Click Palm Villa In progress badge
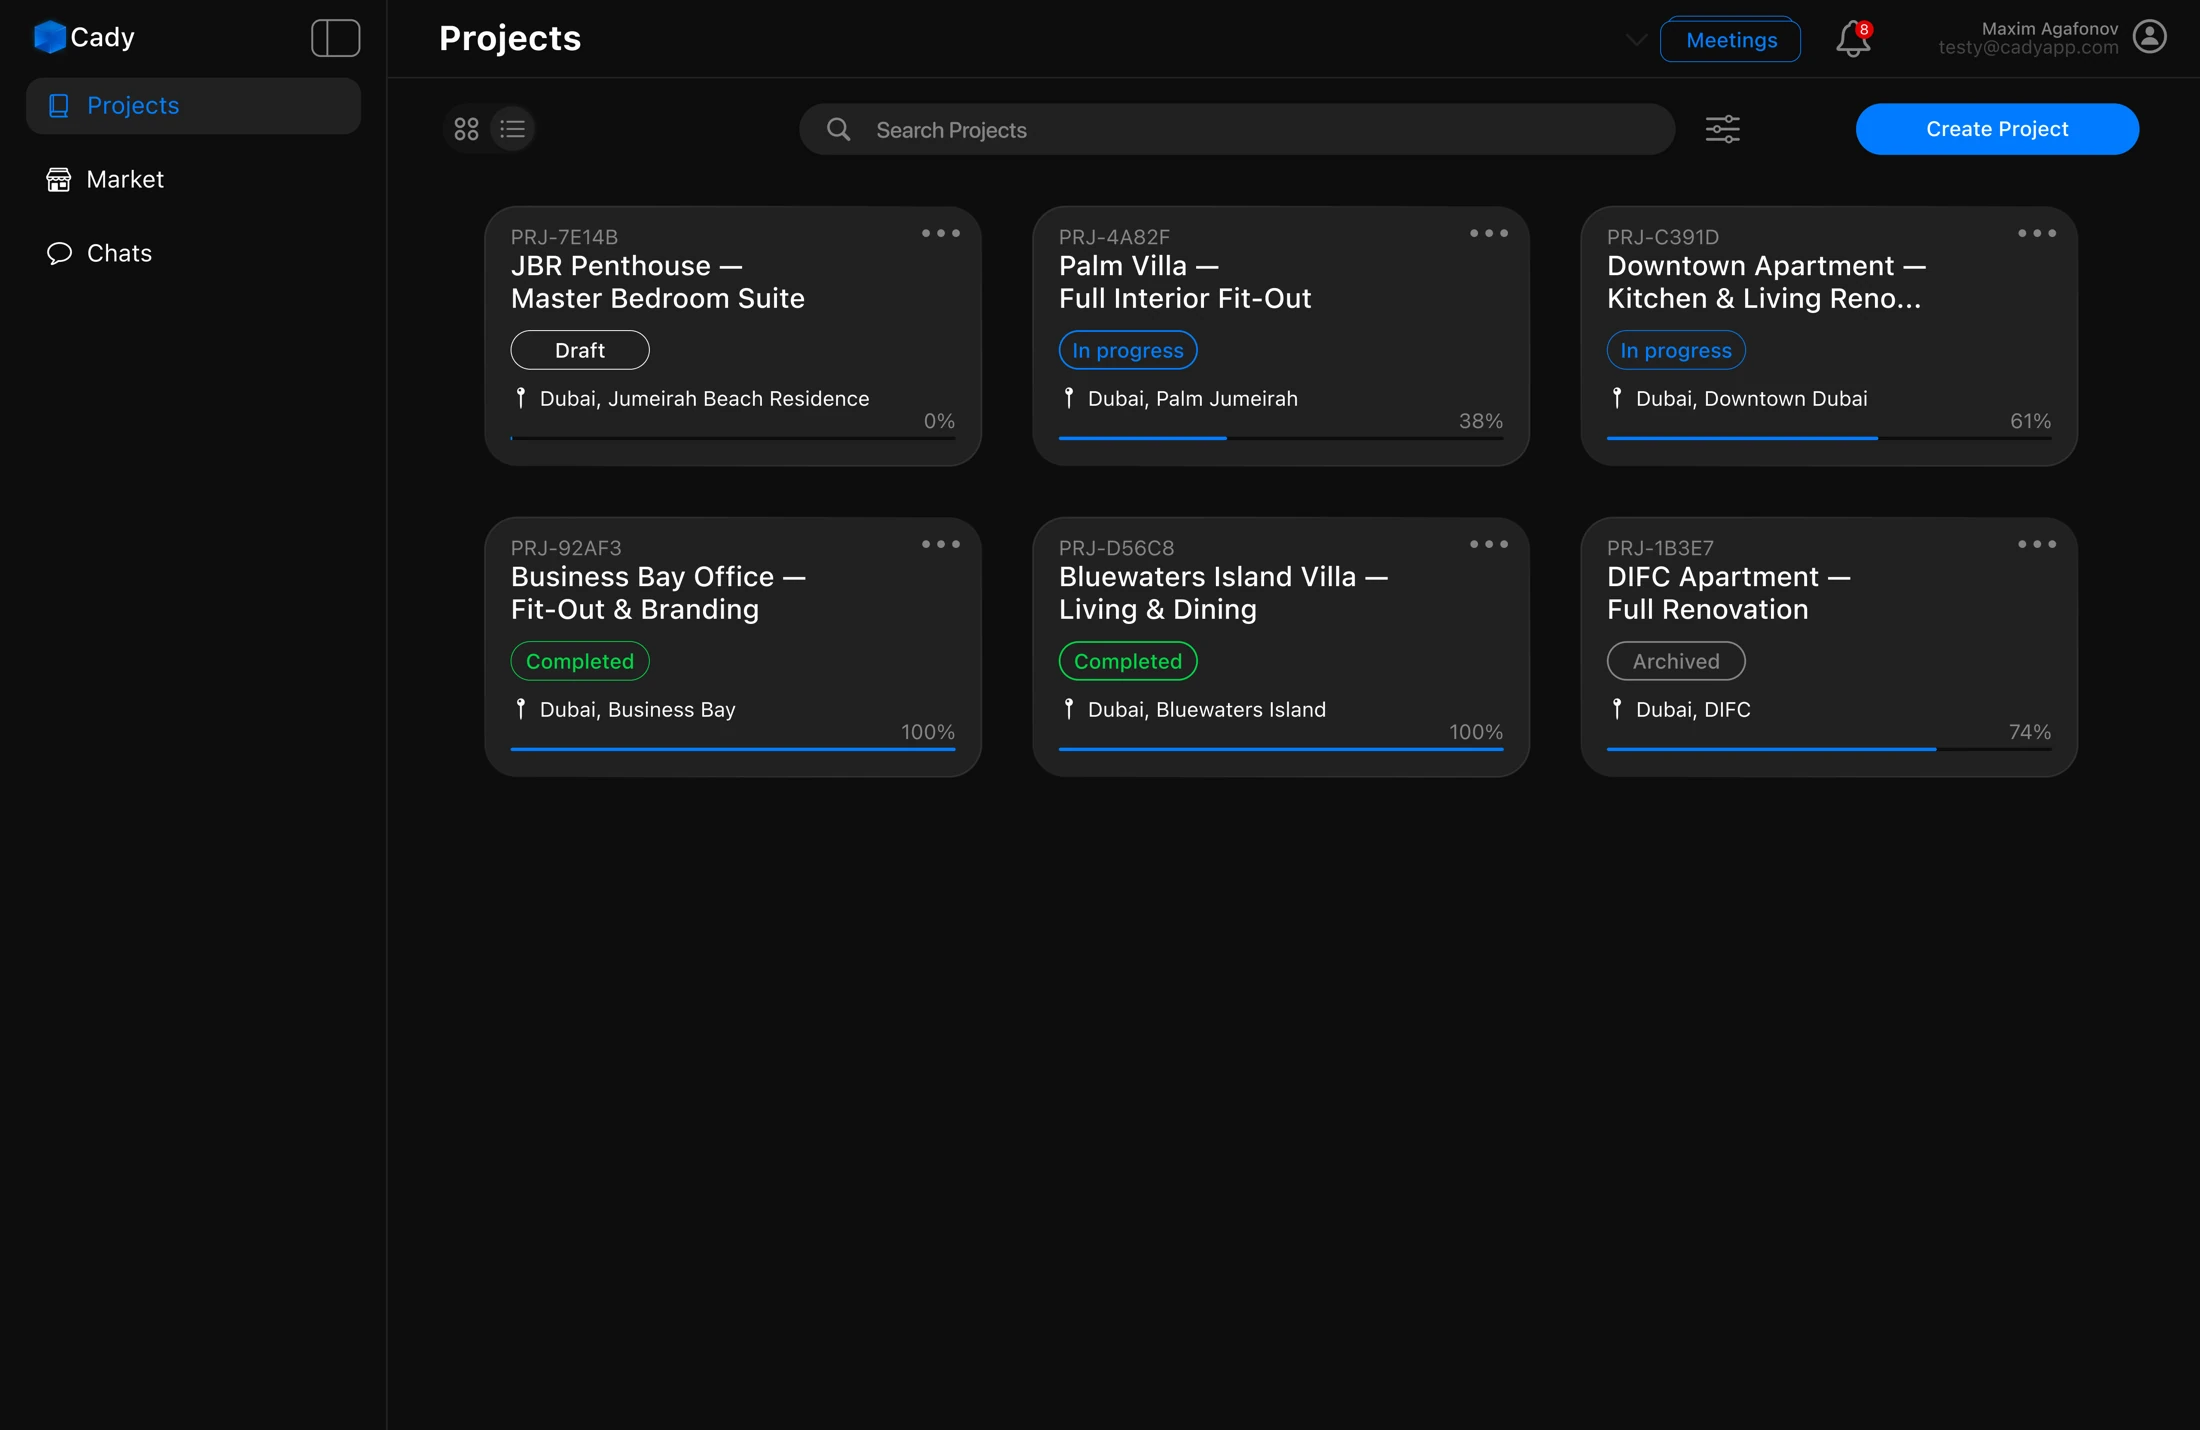This screenshot has height=1430, width=2200. [x=1128, y=350]
